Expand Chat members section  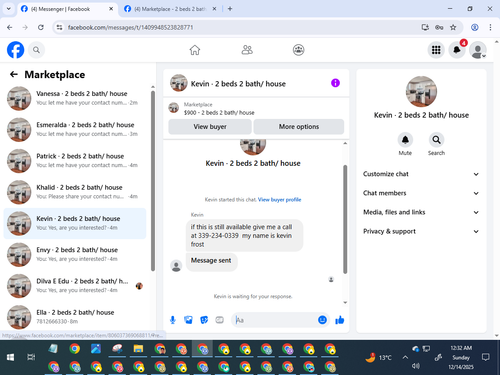pos(421,193)
